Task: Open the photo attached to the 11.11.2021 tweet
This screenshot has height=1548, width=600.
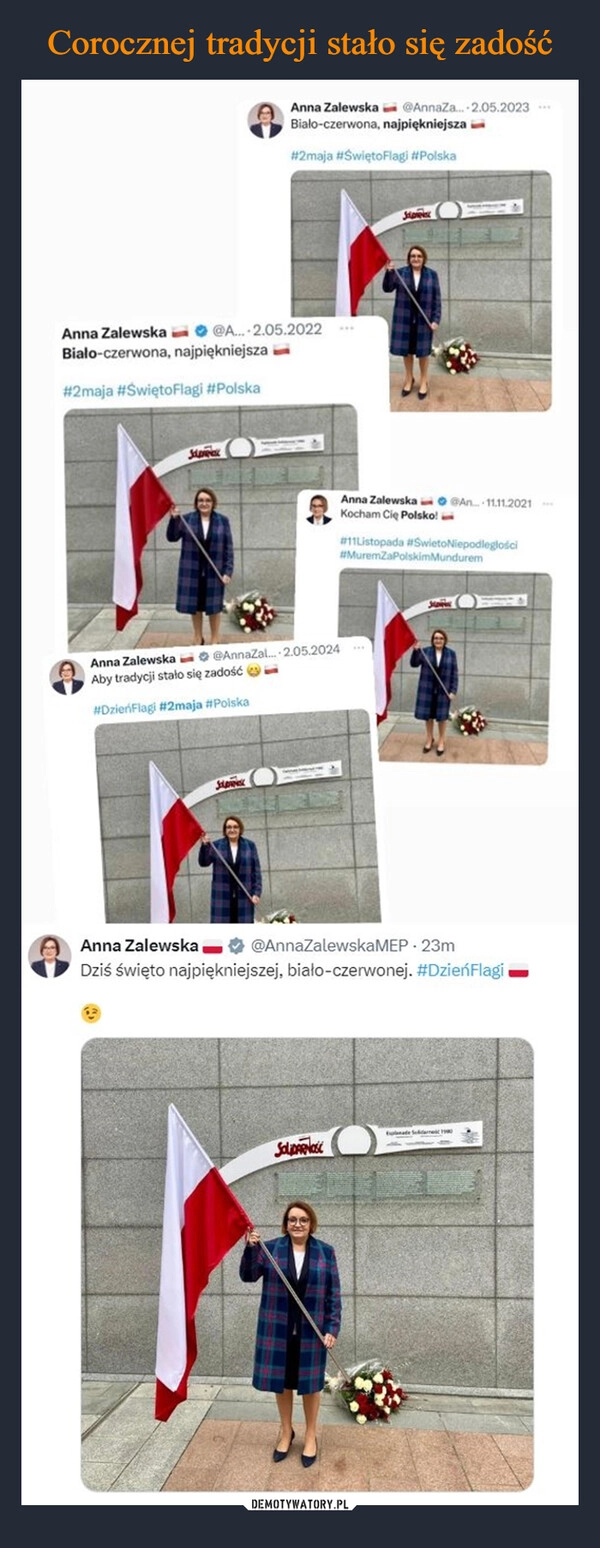Action: (443, 666)
